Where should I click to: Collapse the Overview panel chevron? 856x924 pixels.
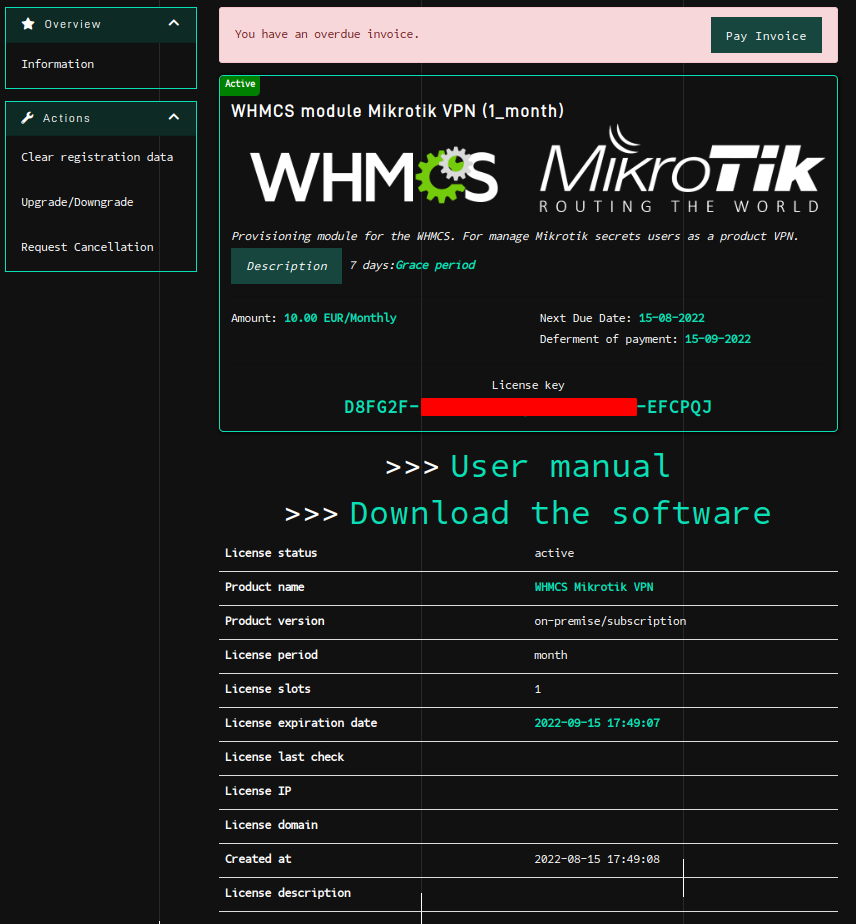[174, 23]
